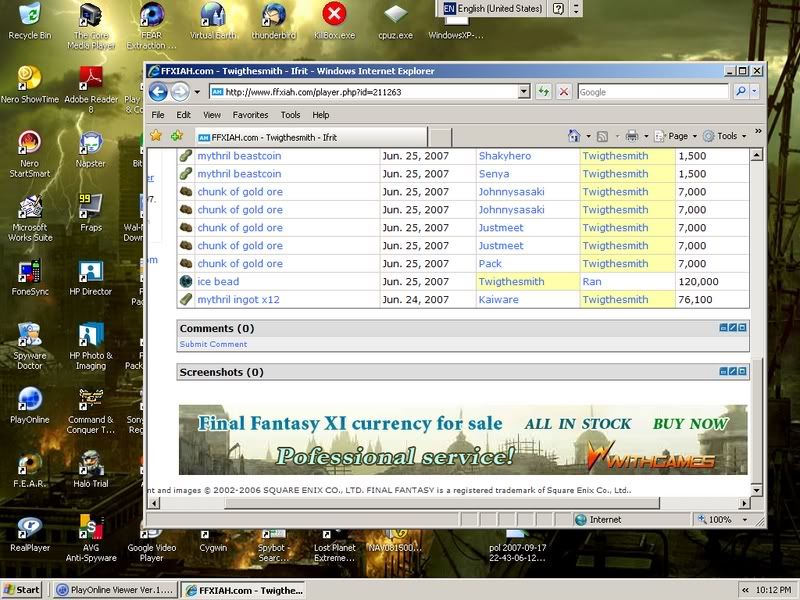Open the Page toolbar menu
This screenshot has width=800, height=600.
point(676,136)
